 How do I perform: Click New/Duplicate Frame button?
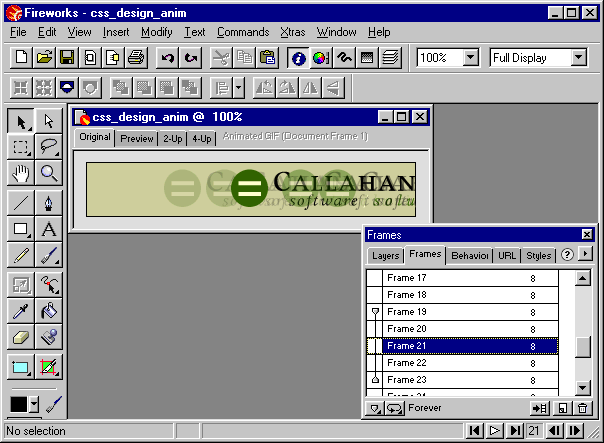click(x=563, y=408)
